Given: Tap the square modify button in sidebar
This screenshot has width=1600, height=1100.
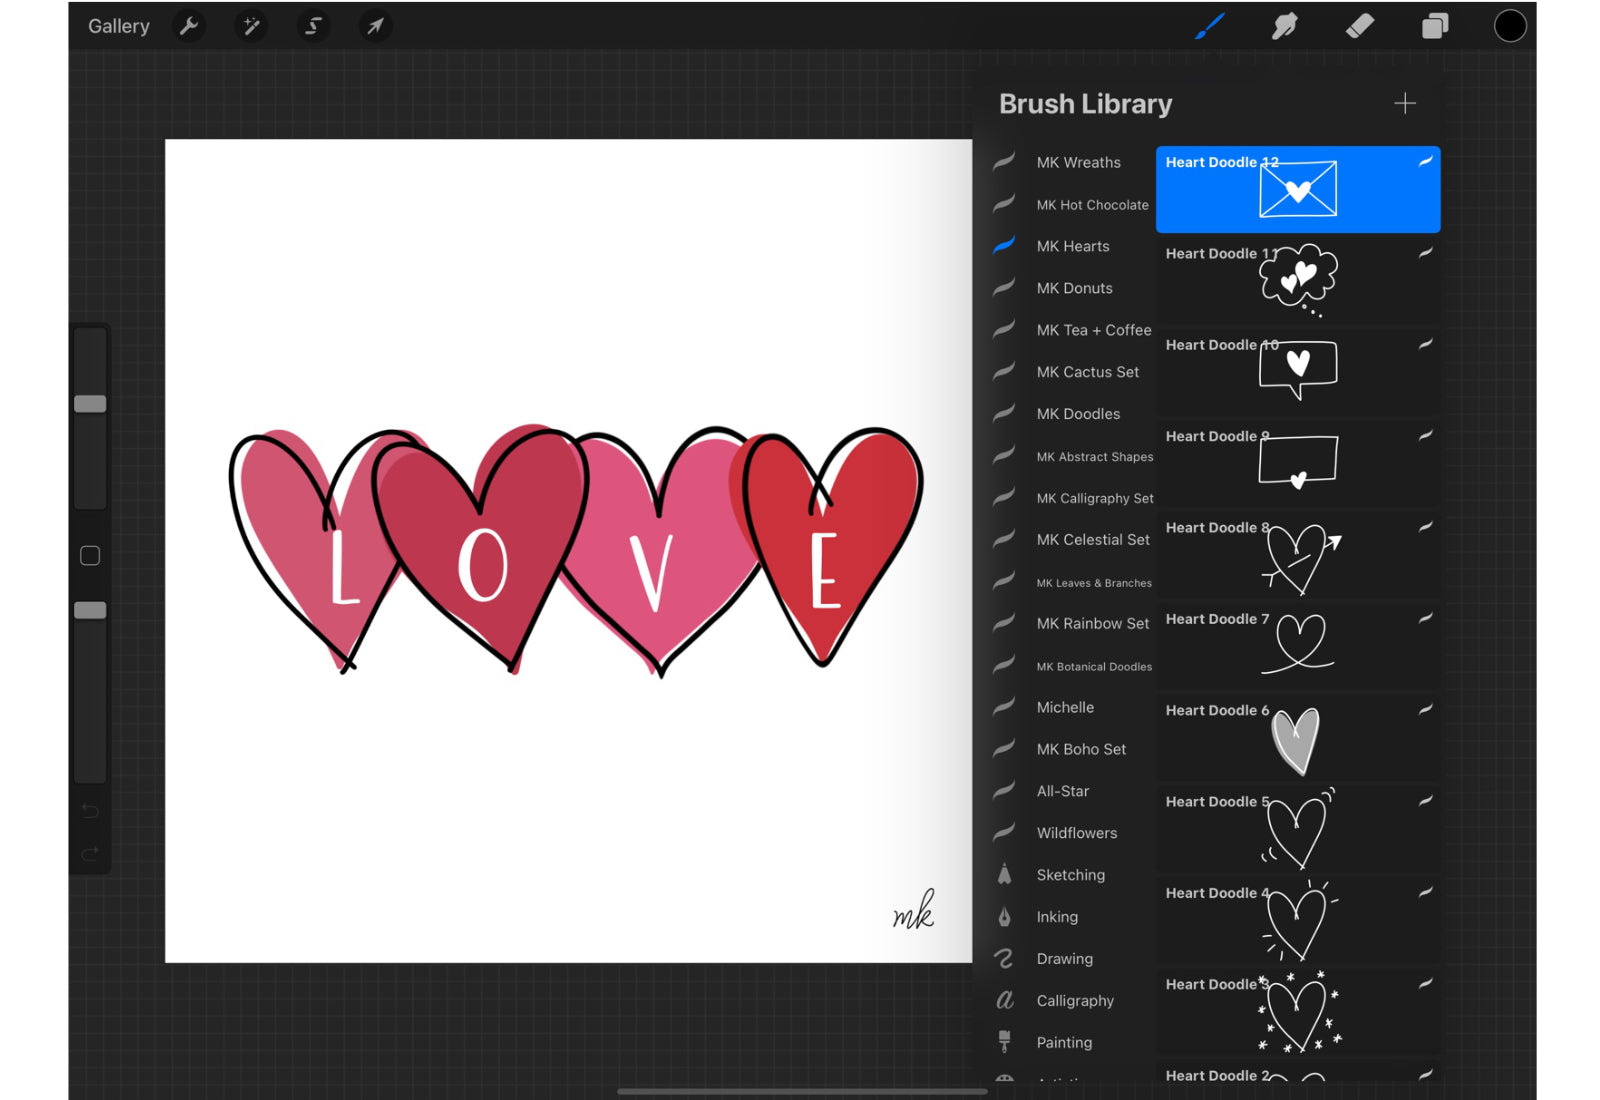Looking at the screenshot, I should coord(90,556).
